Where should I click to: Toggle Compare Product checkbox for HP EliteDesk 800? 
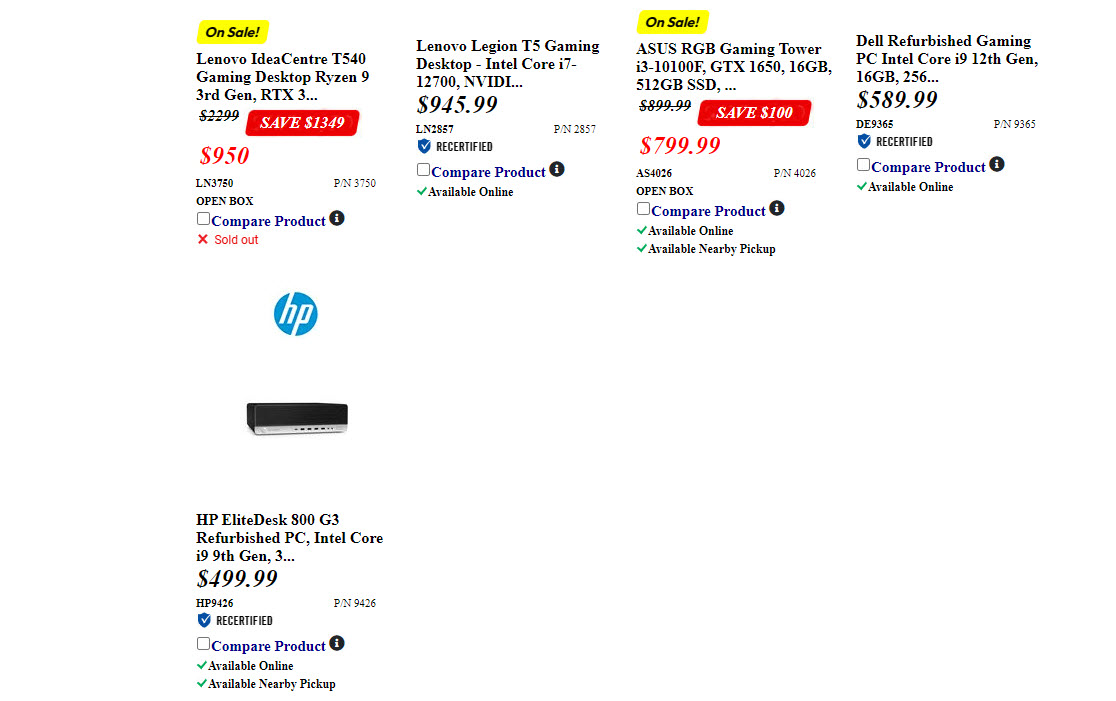[204, 644]
